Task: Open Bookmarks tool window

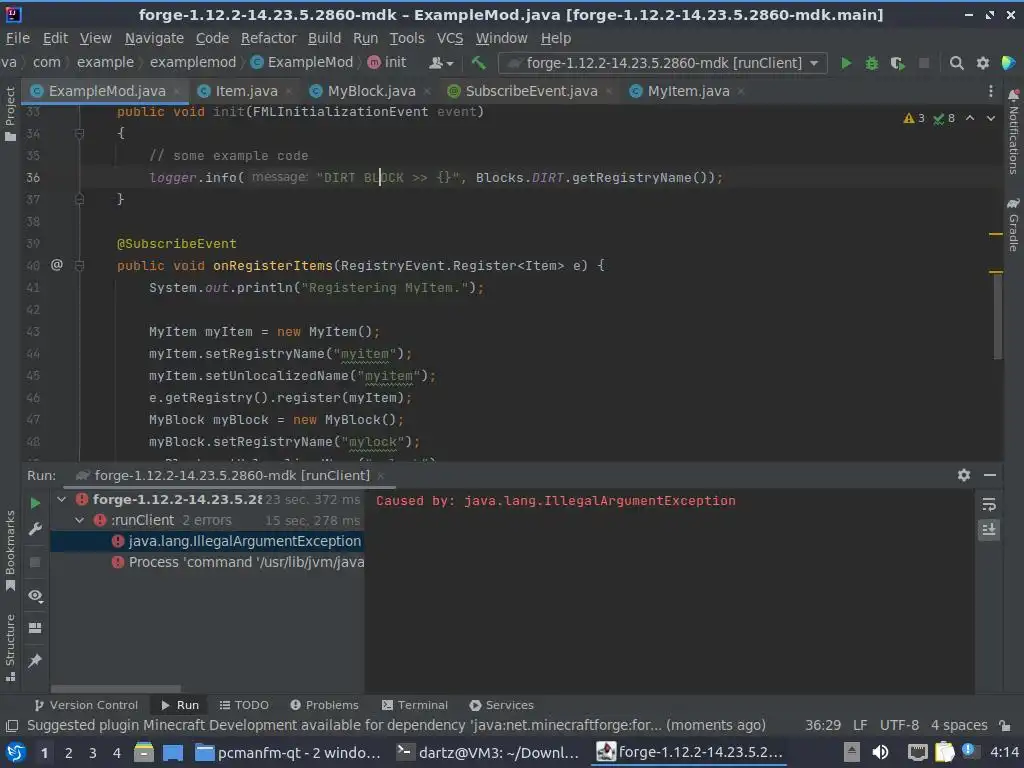Action: tap(10, 551)
